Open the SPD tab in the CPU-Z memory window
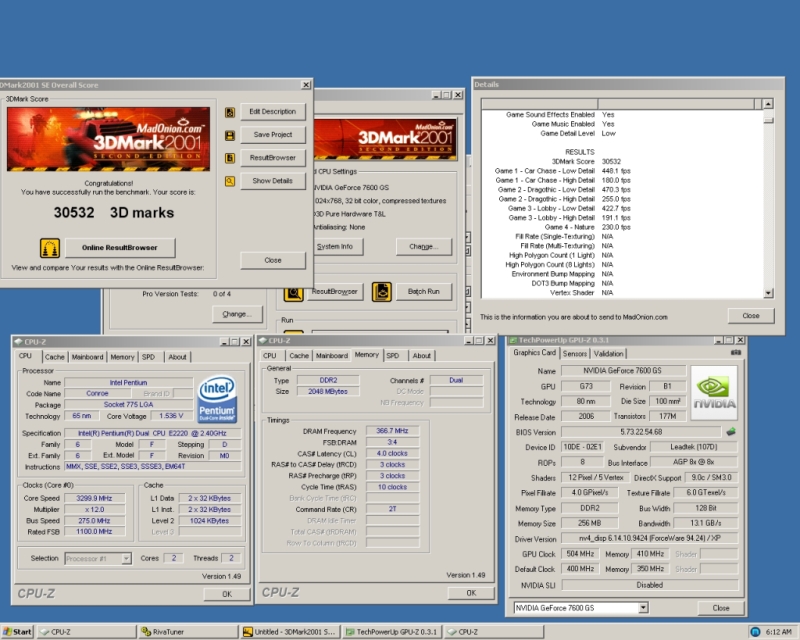Screen dimensions: 800x640 (x=393, y=356)
